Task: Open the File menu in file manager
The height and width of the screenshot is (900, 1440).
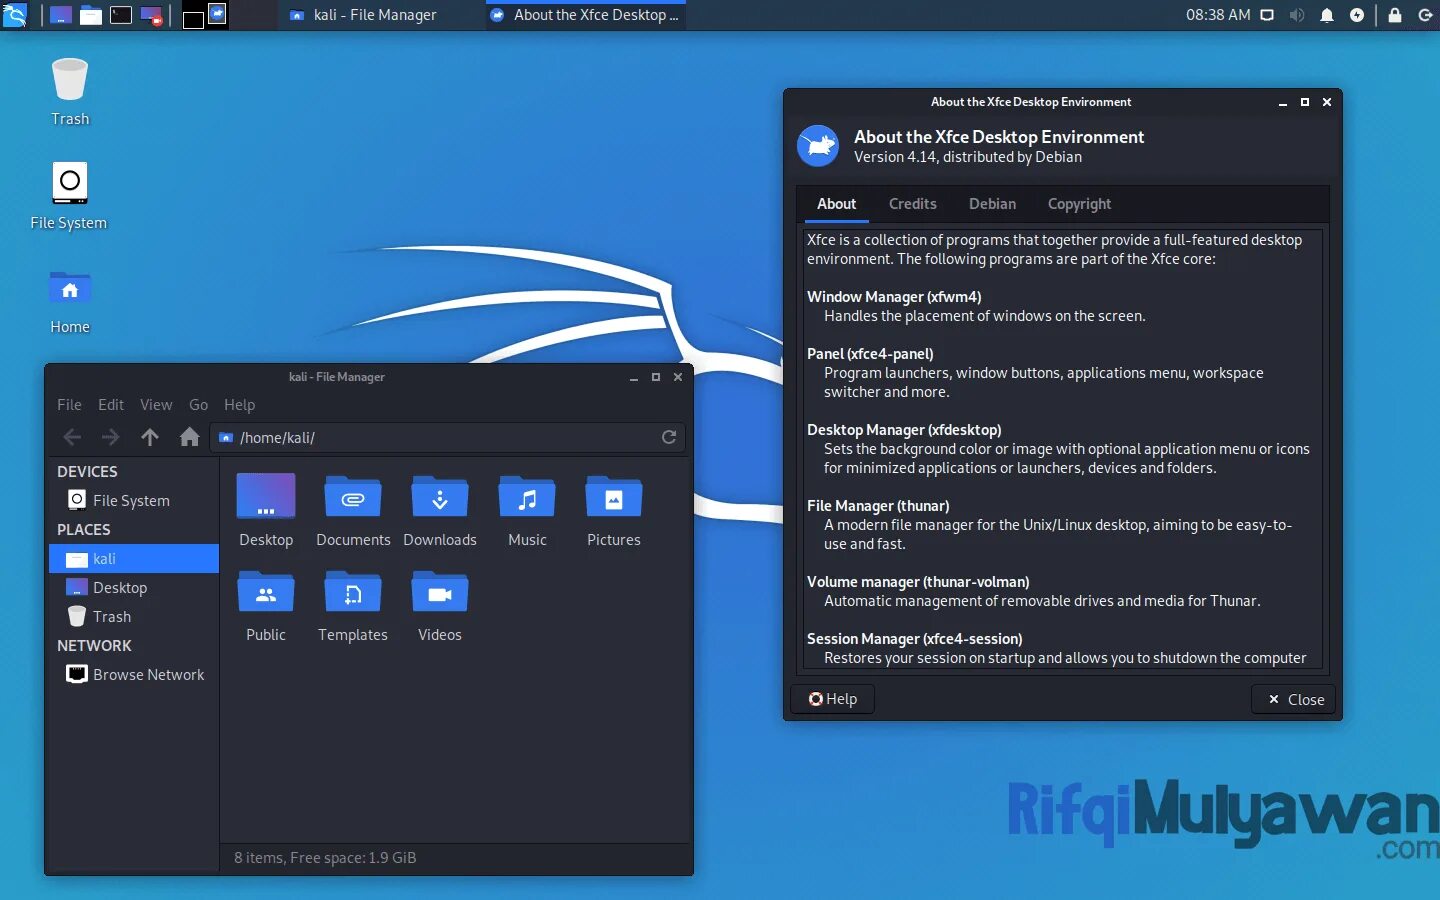Action: click(69, 405)
